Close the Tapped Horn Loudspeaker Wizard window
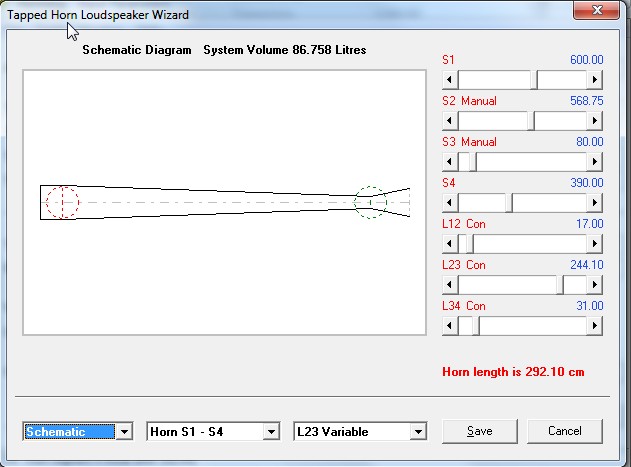 597,9
